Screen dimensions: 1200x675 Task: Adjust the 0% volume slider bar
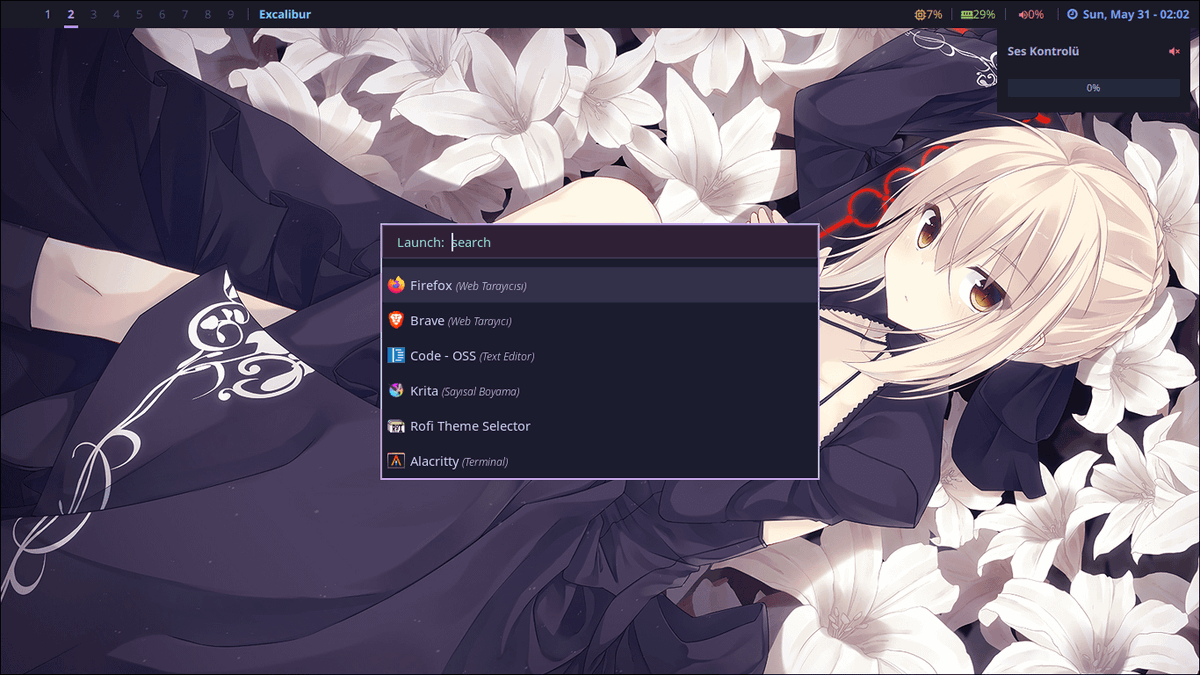[x=1093, y=88]
